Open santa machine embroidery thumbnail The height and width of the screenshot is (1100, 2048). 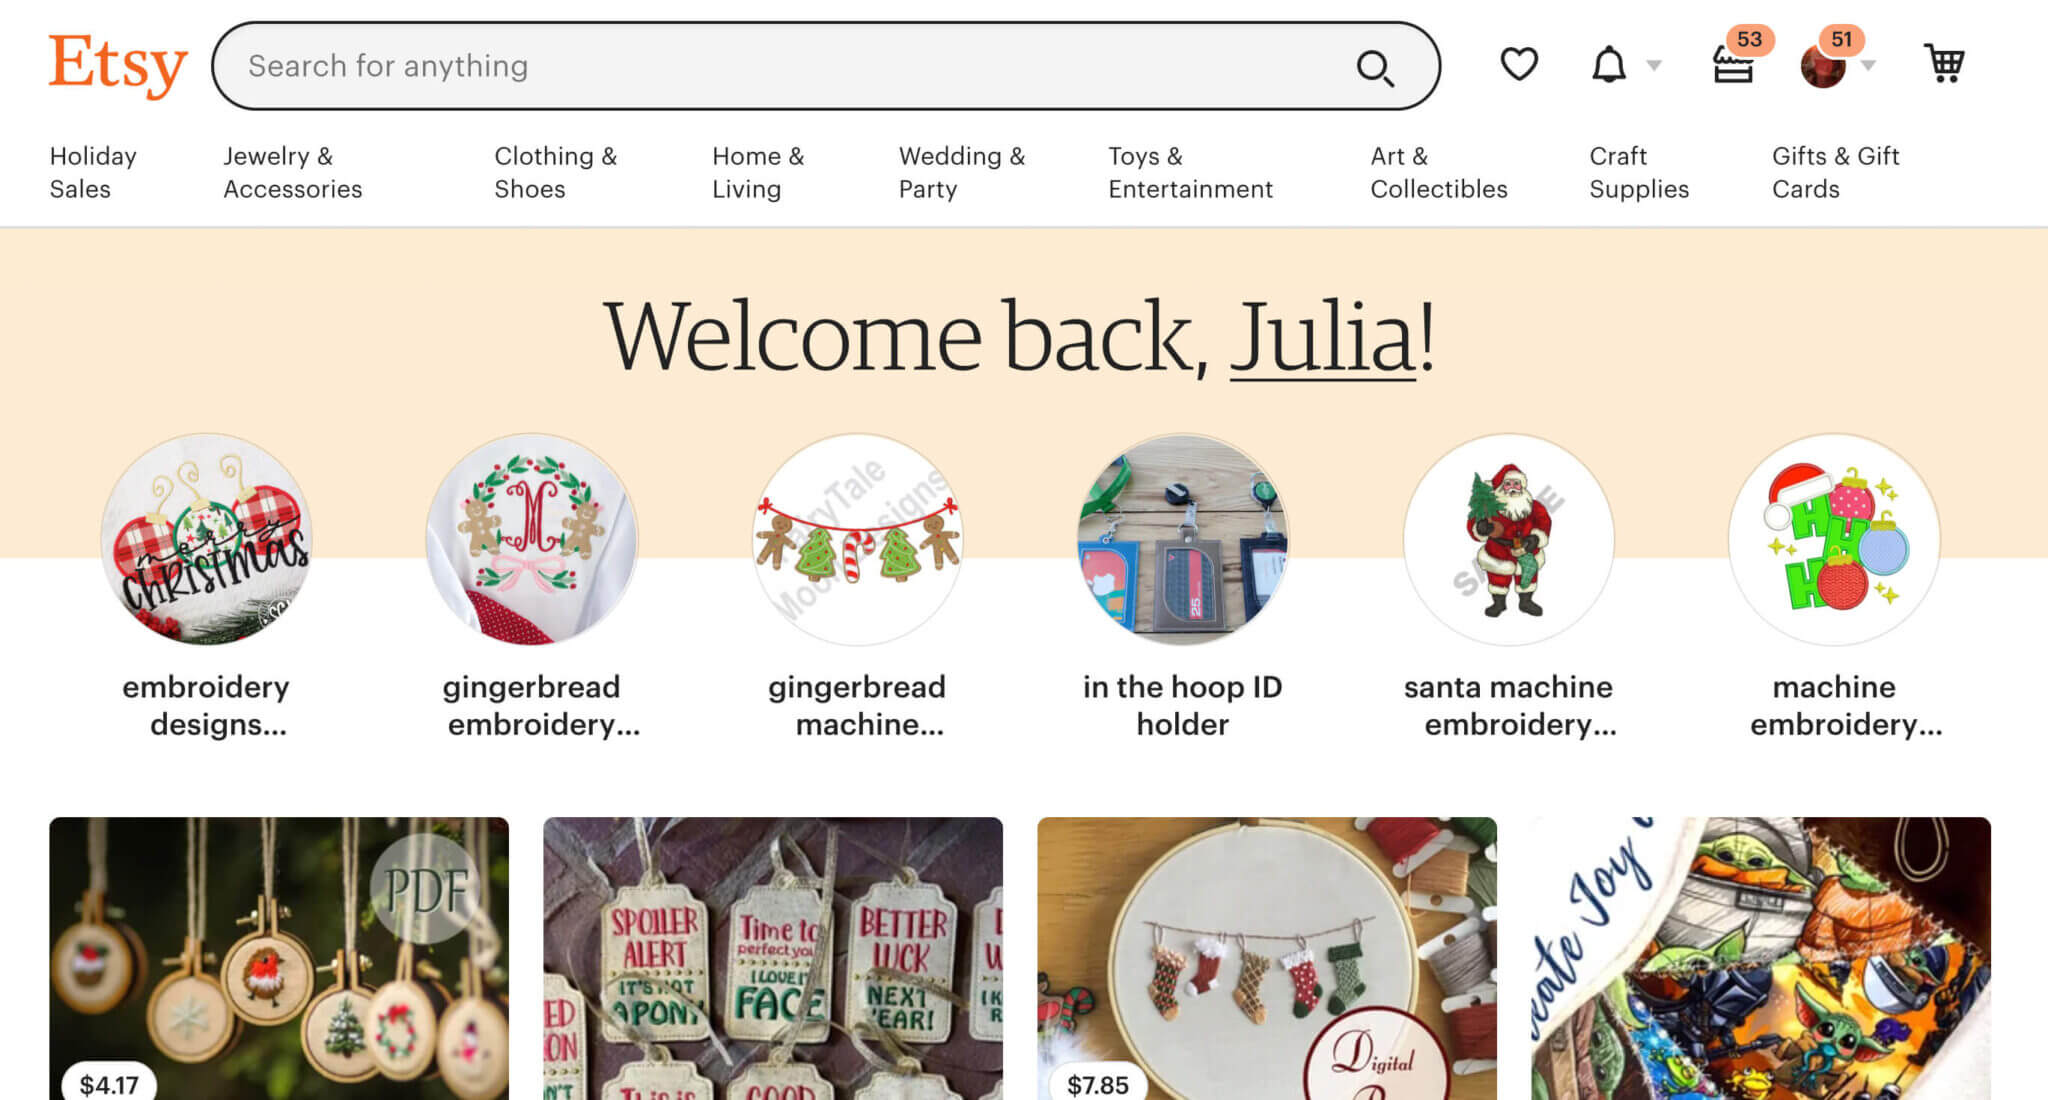1508,539
